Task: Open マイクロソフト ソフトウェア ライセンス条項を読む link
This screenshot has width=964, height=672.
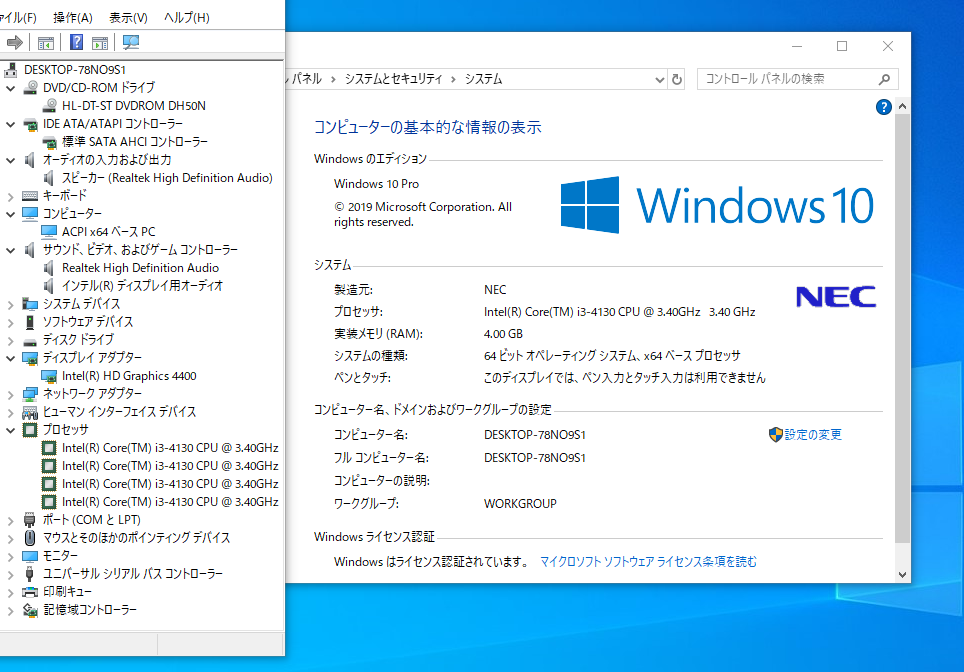Action: pos(649,561)
